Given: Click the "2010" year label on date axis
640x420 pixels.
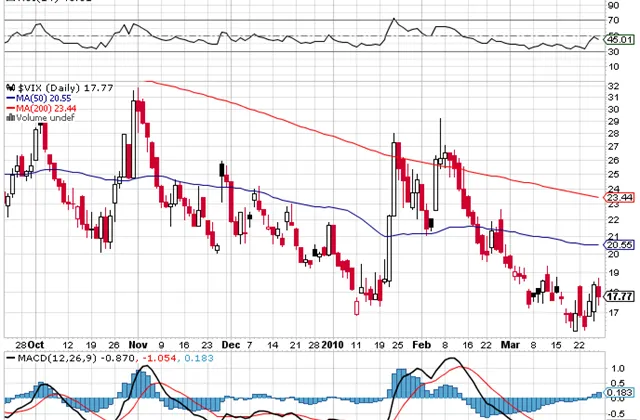Looking at the screenshot, I should [333, 345].
